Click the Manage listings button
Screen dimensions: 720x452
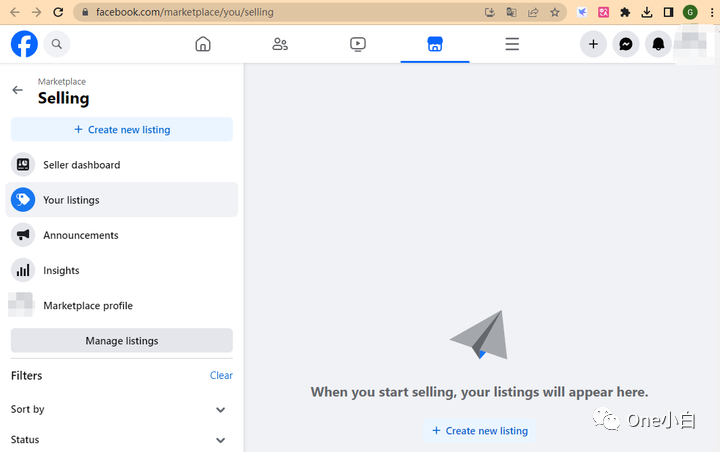(x=122, y=340)
